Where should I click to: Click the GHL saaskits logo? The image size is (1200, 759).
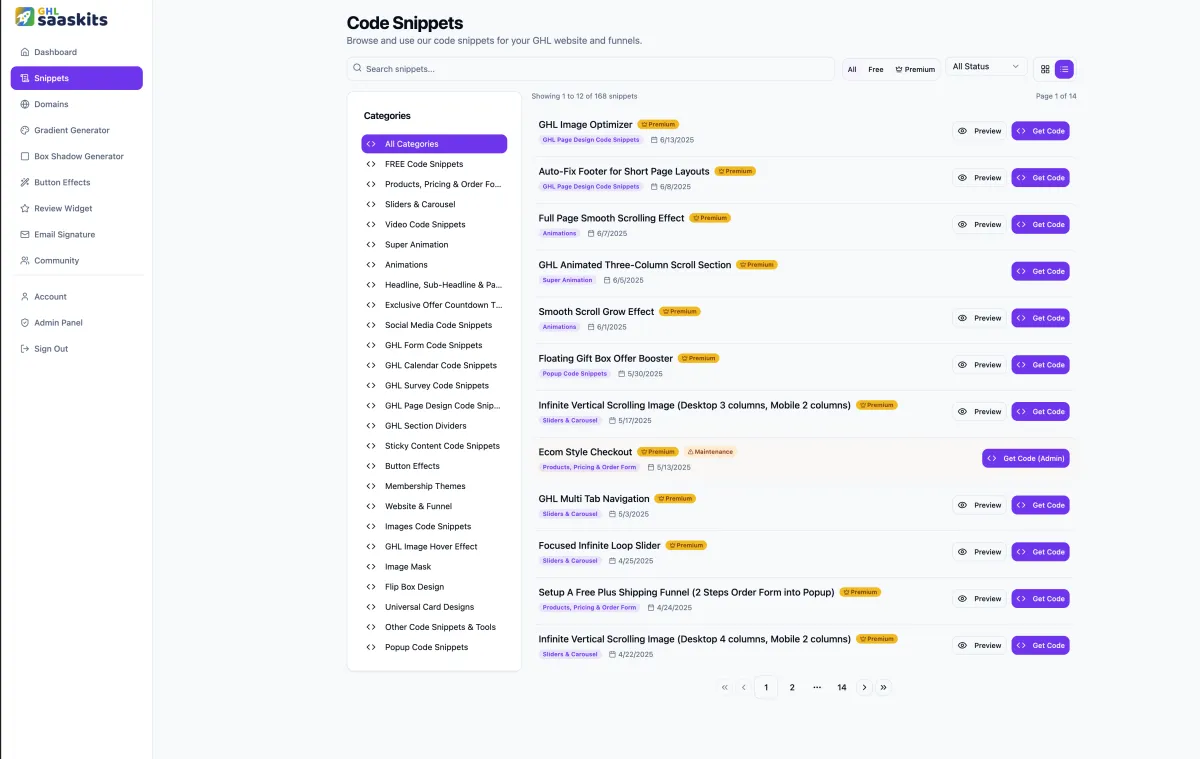coord(61,16)
